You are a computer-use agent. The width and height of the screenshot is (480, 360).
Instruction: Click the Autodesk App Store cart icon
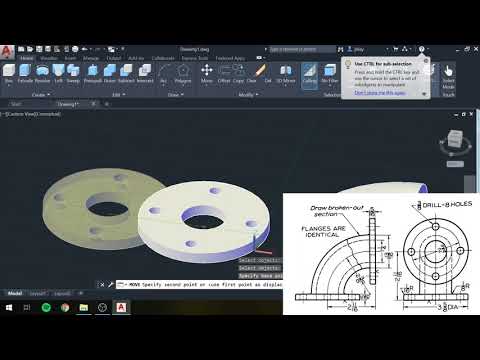click(396, 49)
